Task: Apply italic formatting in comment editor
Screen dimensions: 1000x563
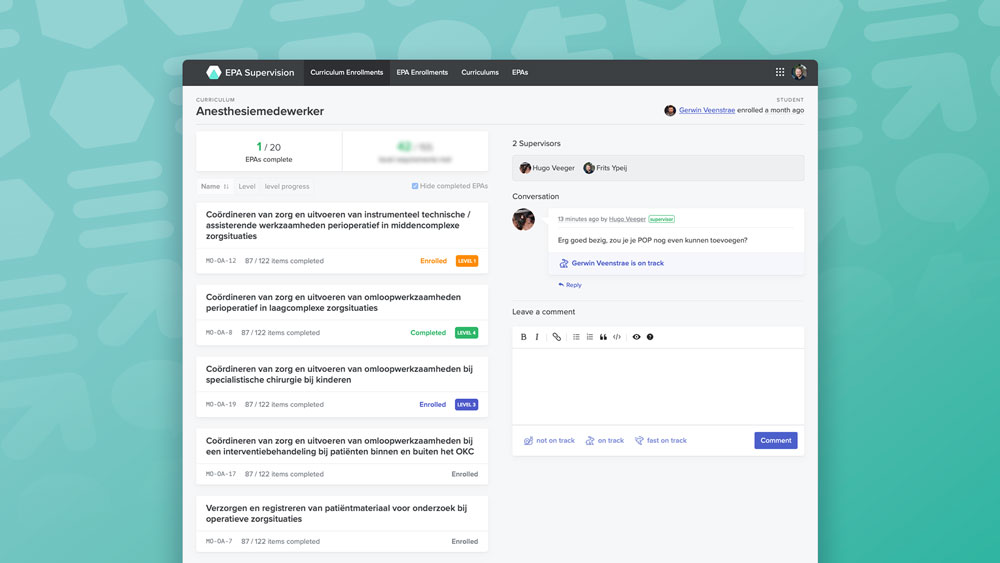Action: [x=537, y=337]
